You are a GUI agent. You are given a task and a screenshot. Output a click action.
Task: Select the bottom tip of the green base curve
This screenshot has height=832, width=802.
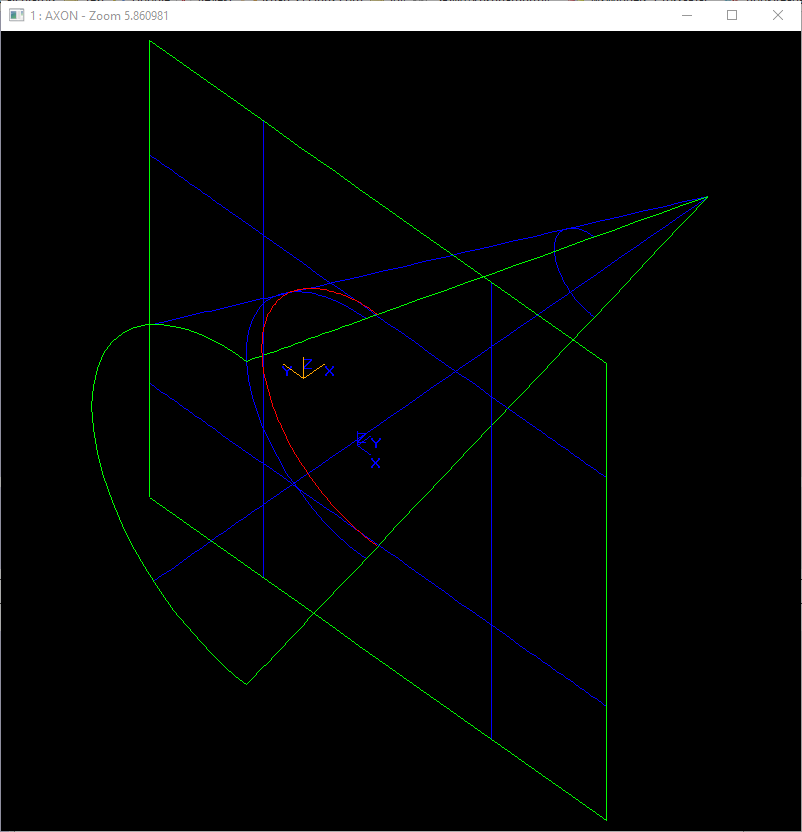point(246,684)
